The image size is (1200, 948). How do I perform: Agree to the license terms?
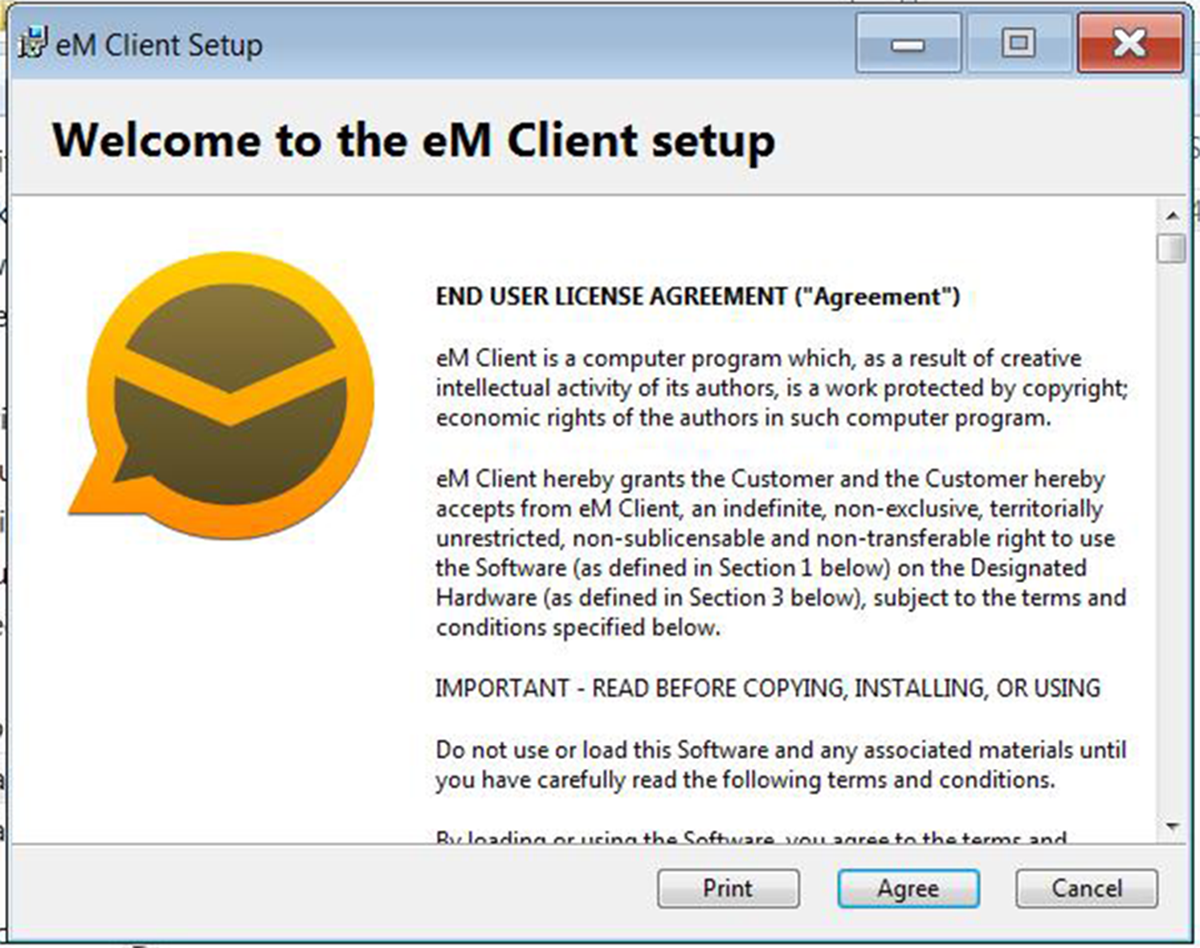908,888
